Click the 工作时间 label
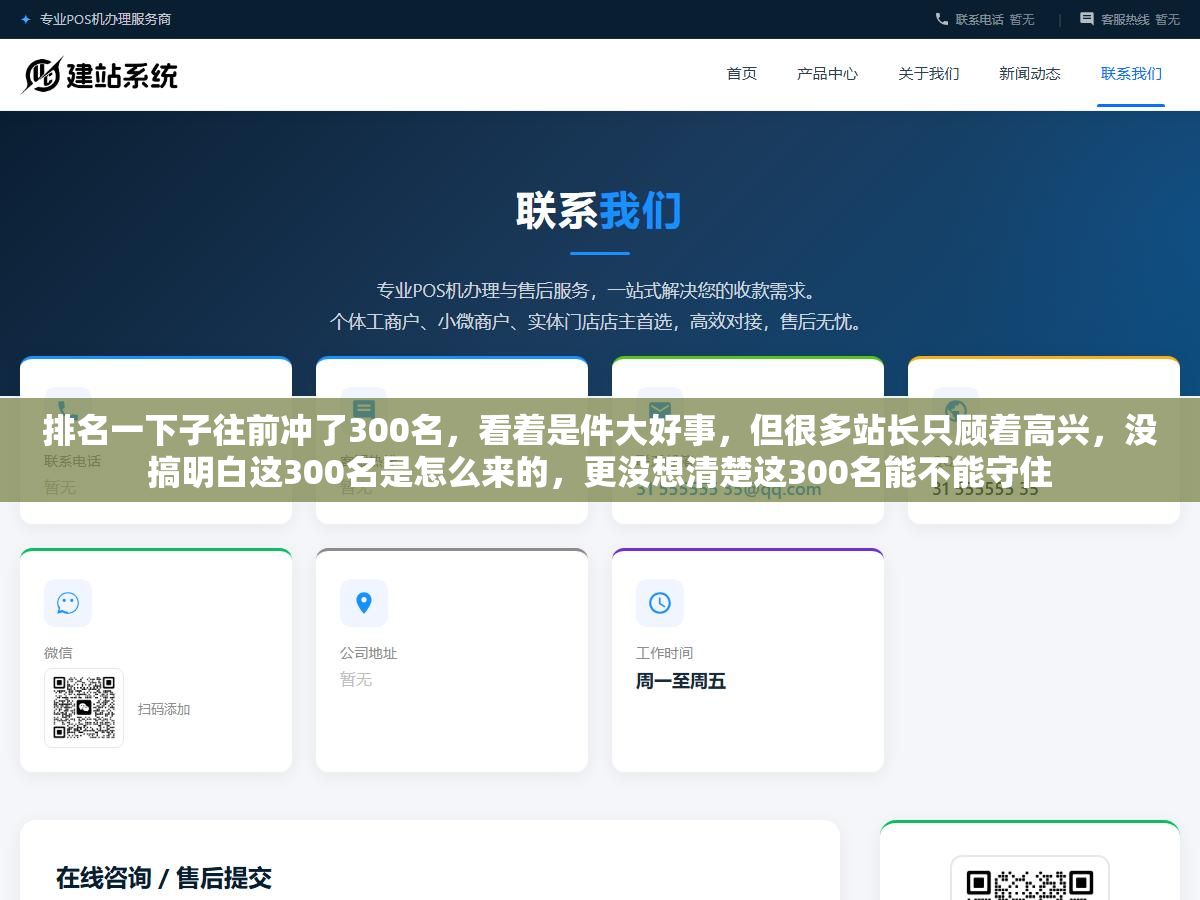 (x=664, y=653)
